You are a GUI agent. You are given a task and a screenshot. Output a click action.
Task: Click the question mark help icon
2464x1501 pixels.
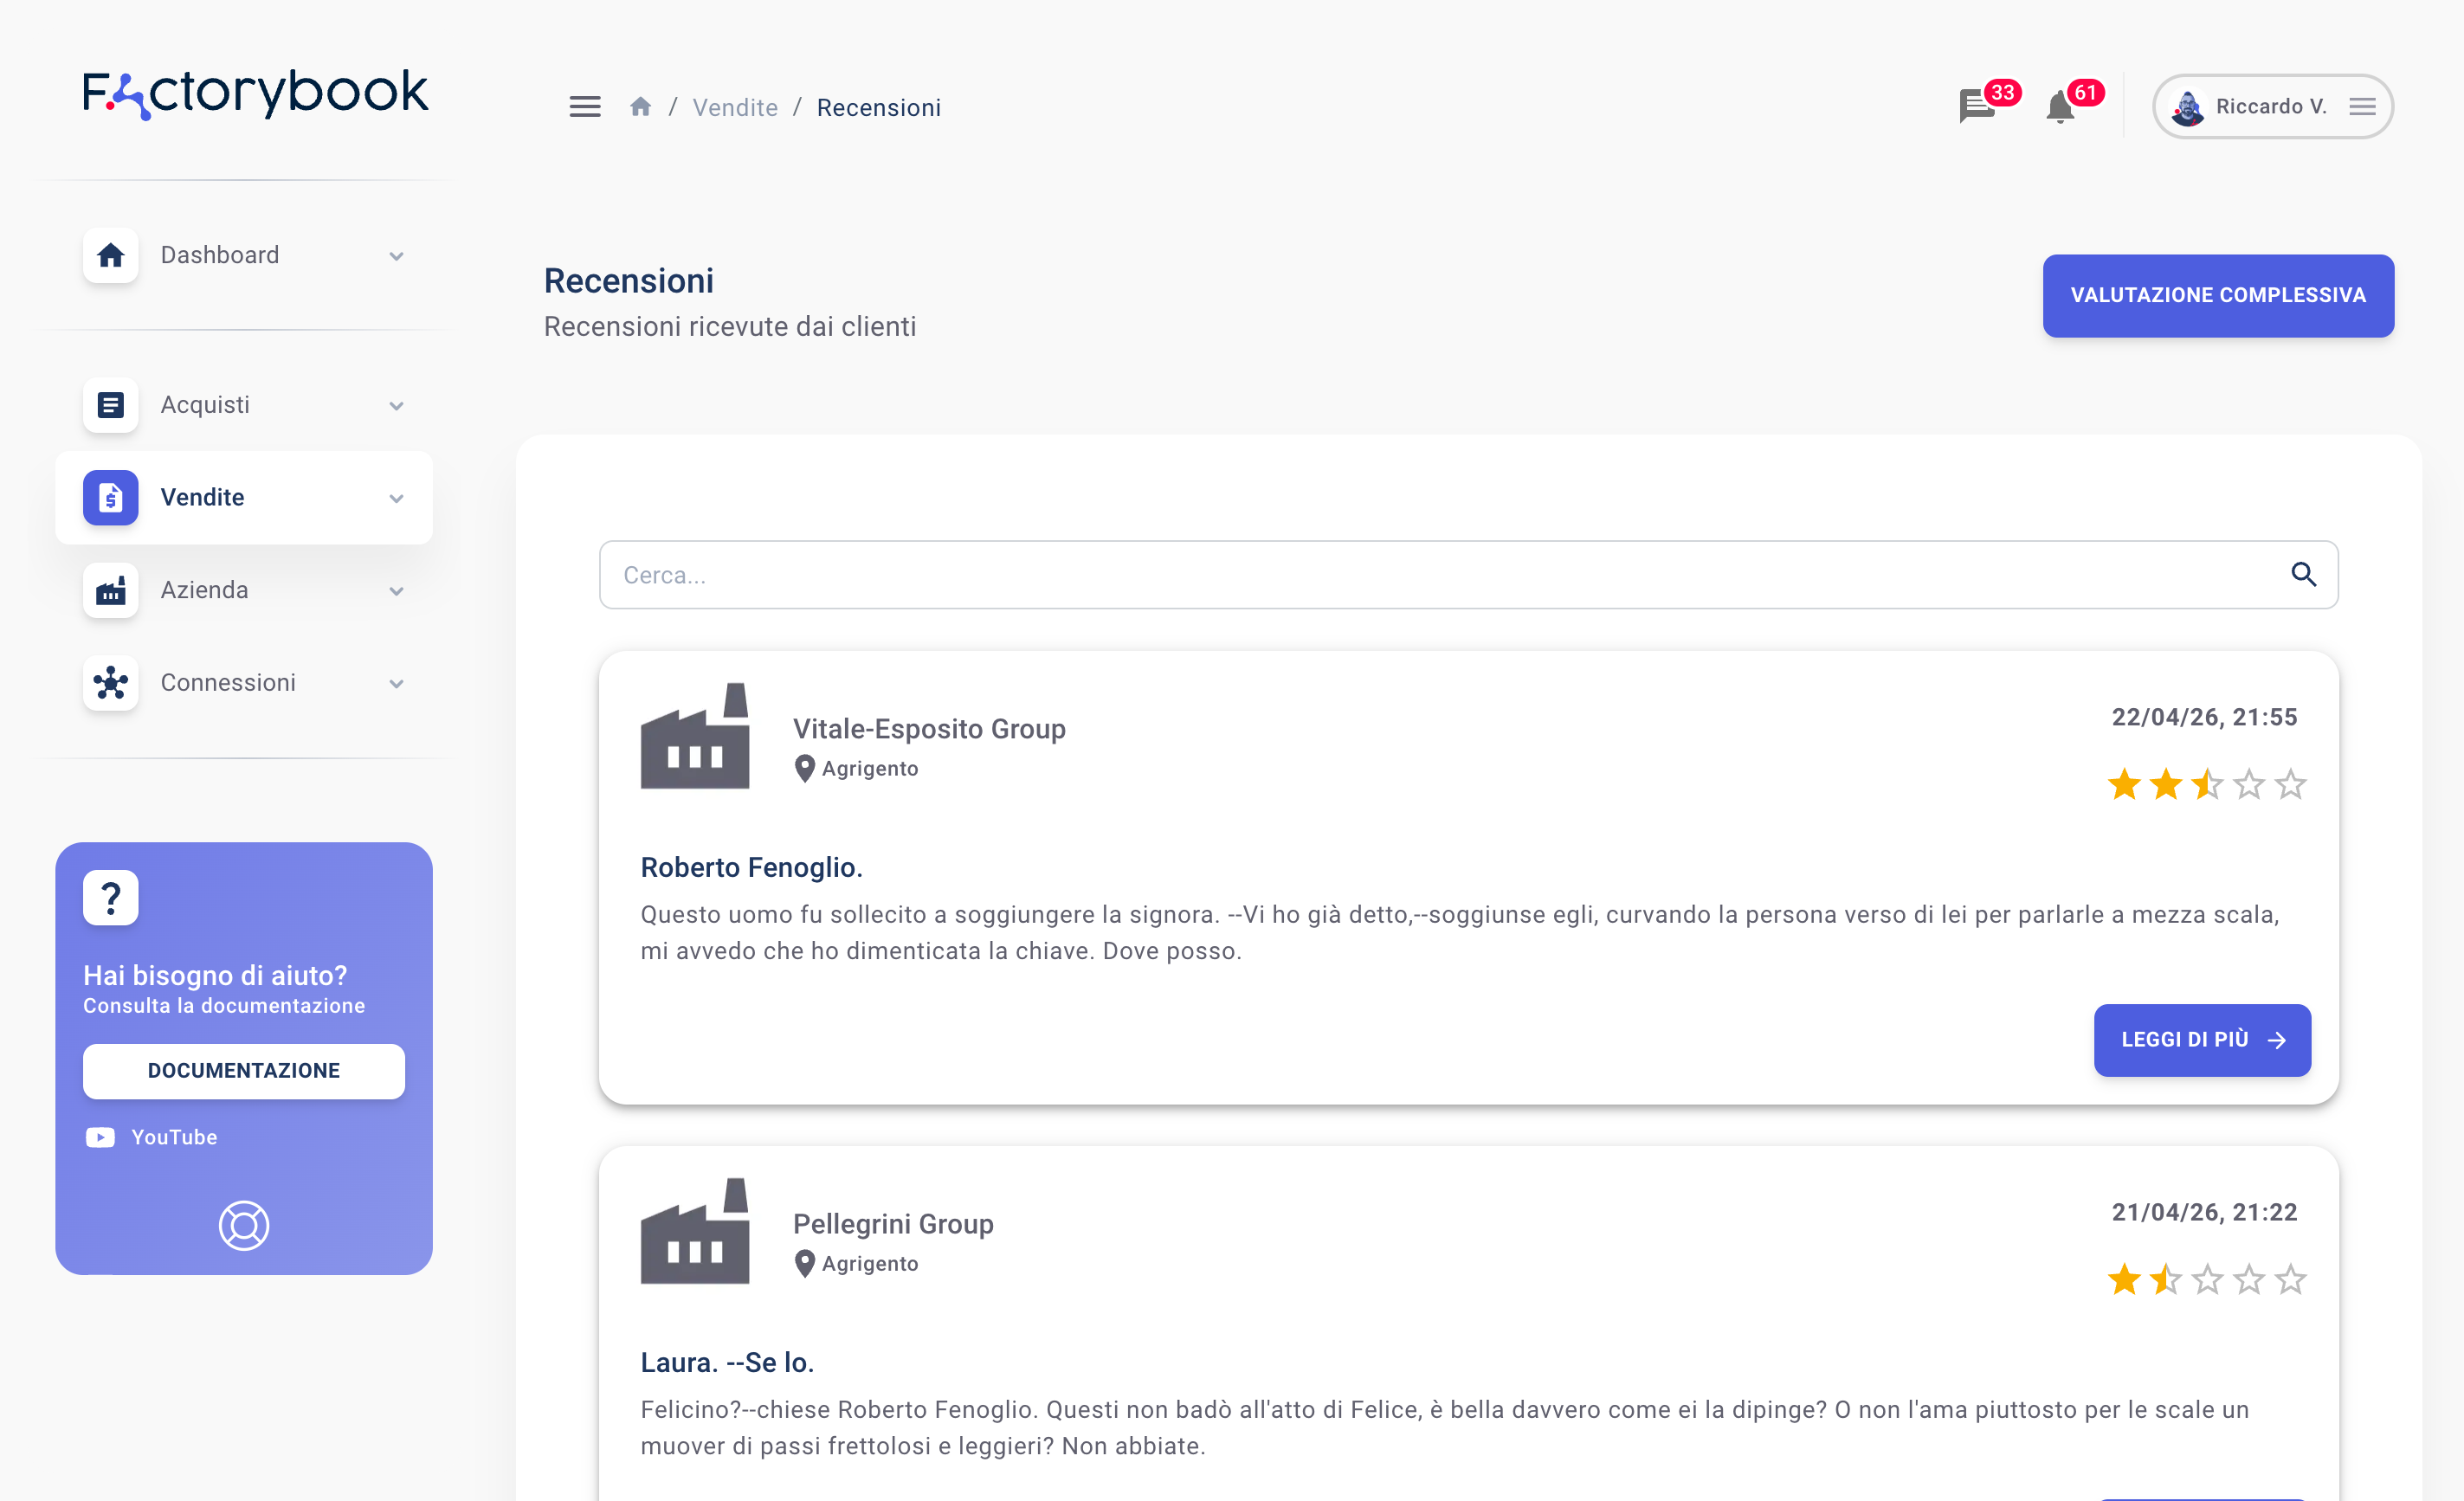[111, 897]
